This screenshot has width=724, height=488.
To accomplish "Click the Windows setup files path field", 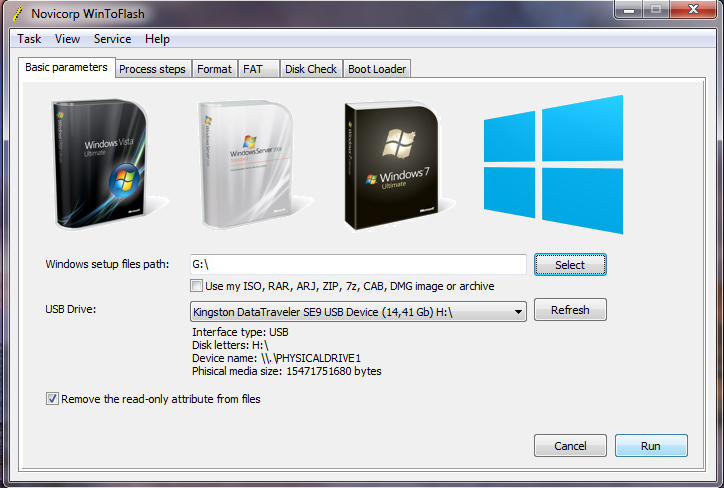I will (x=358, y=265).
